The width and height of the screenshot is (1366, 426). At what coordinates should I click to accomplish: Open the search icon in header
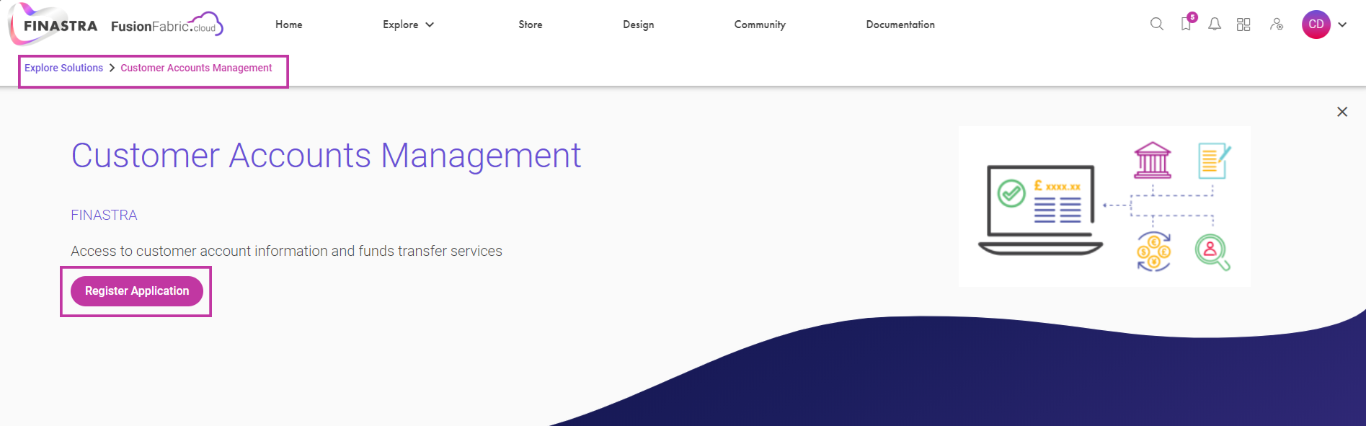pyautogui.click(x=1157, y=24)
